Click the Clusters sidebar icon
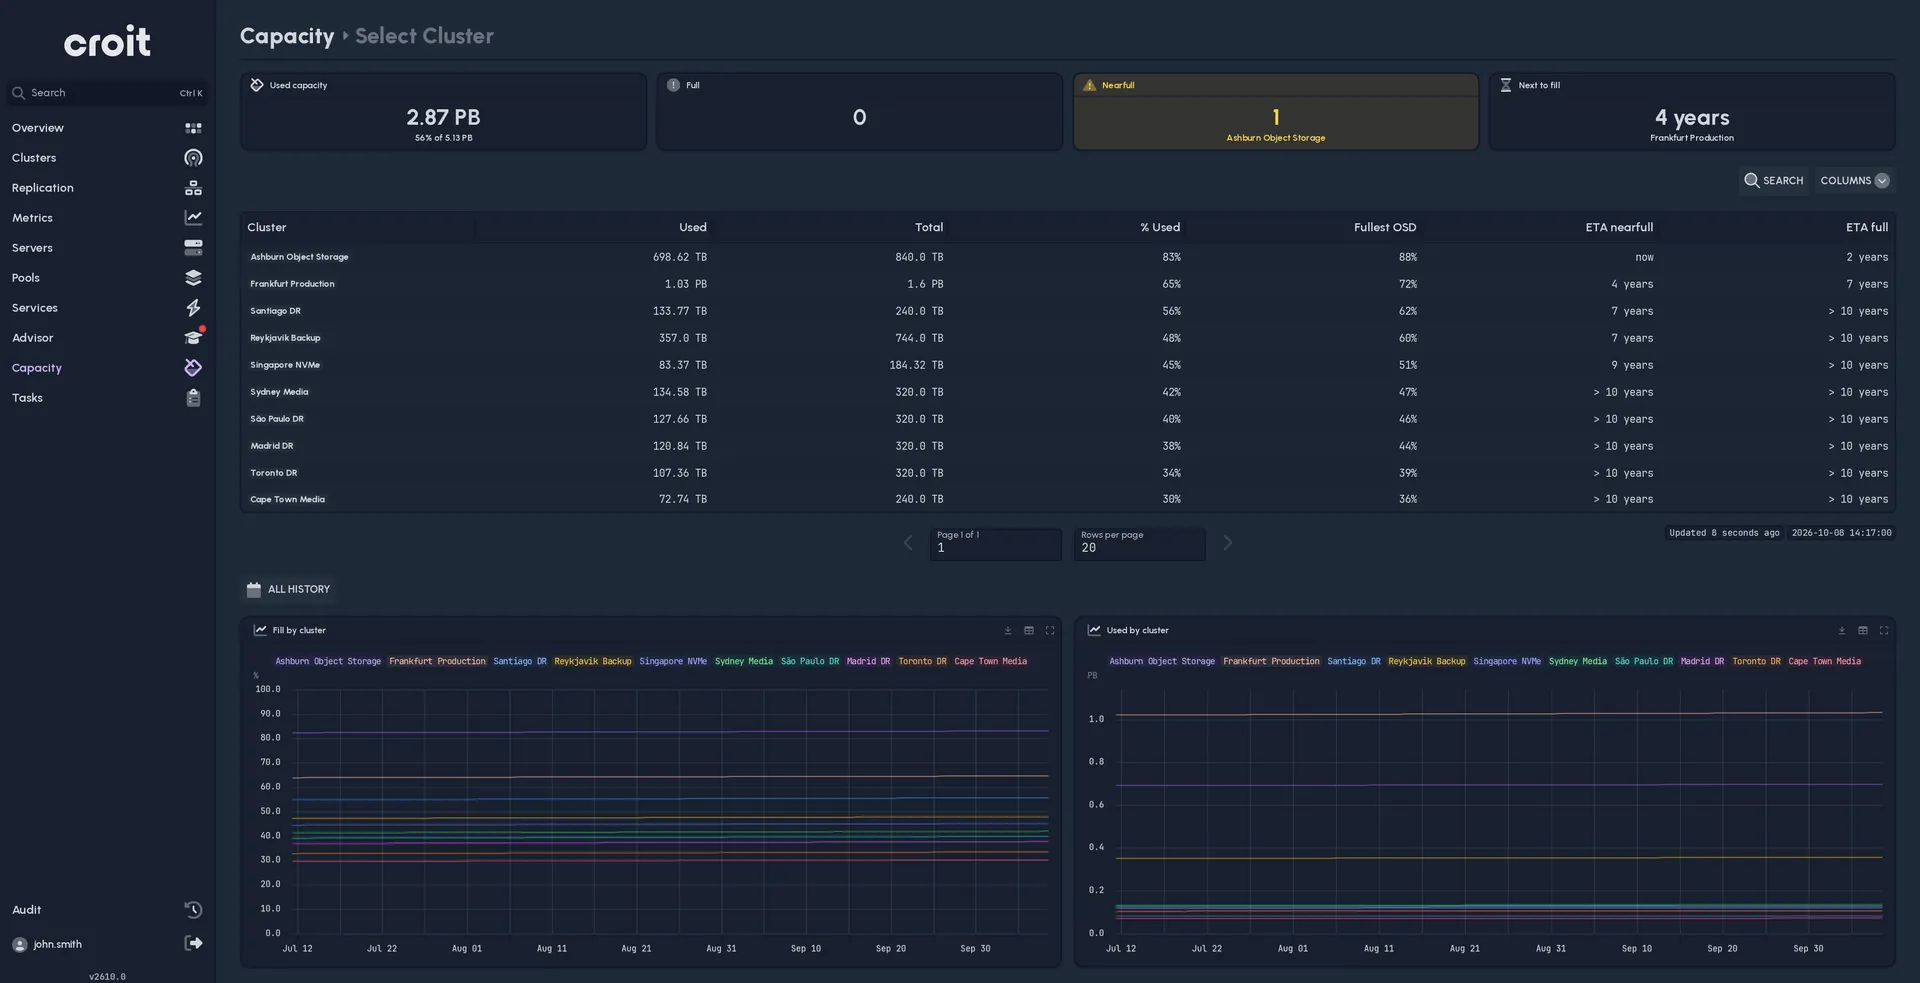Screen dimensions: 1920x983 pos(193,158)
